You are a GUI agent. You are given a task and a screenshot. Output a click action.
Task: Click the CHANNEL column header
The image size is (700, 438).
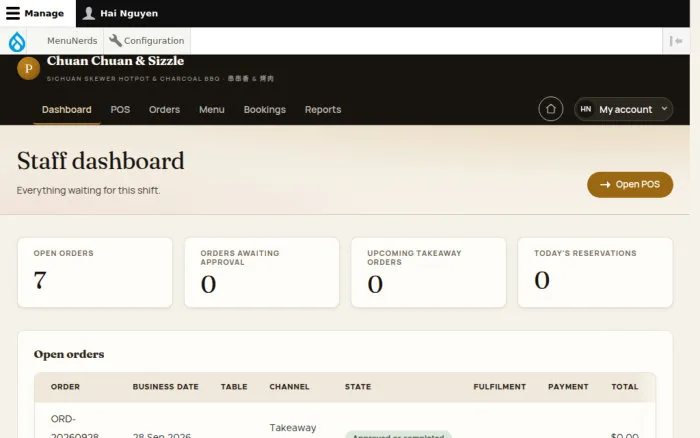pyautogui.click(x=289, y=387)
